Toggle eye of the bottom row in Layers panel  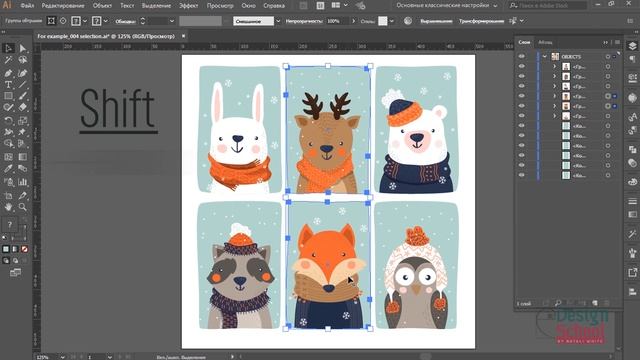click(x=522, y=175)
